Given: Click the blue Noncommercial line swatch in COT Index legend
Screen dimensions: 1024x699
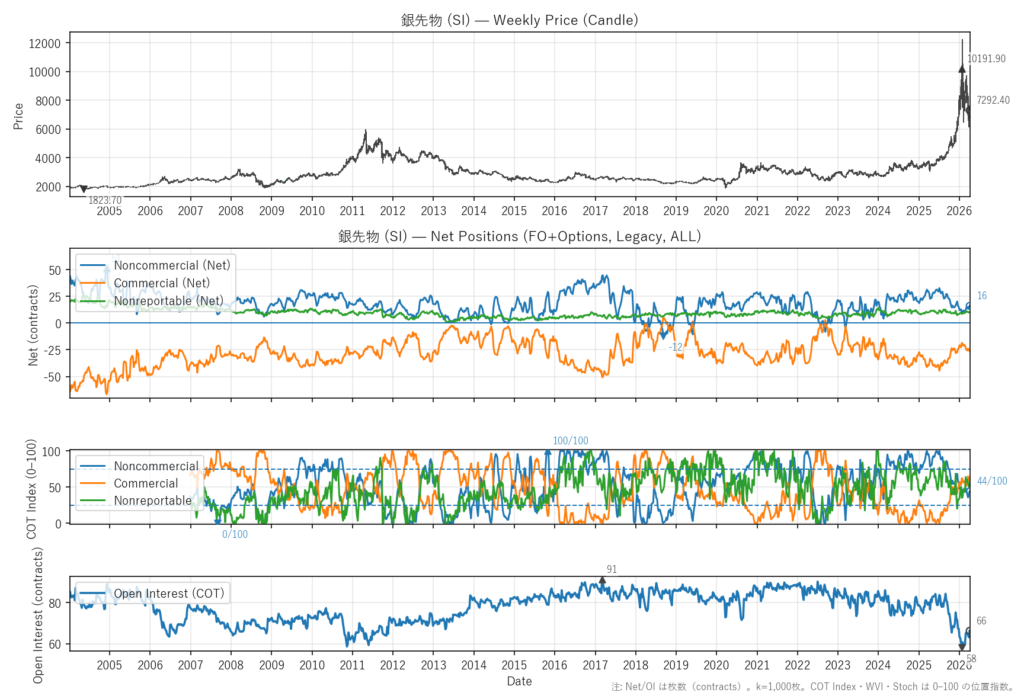Looking at the screenshot, I should pyautogui.click(x=93, y=467).
